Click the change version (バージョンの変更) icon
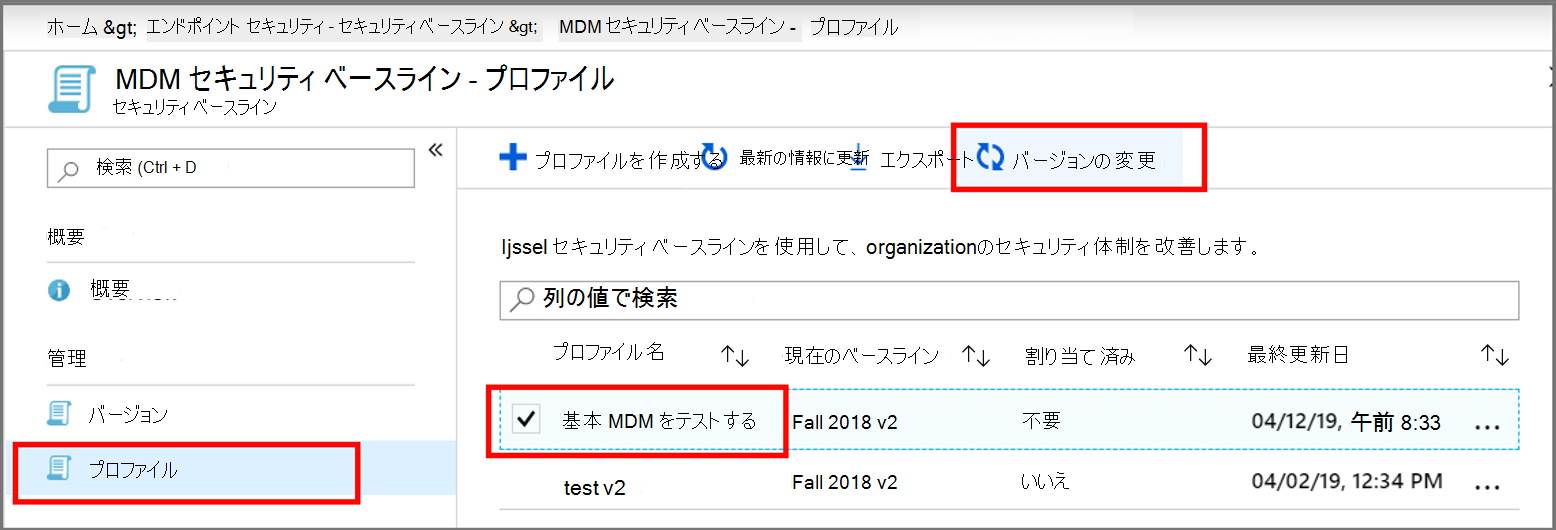This screenshot has height=530, width=1556. point(990,157)
